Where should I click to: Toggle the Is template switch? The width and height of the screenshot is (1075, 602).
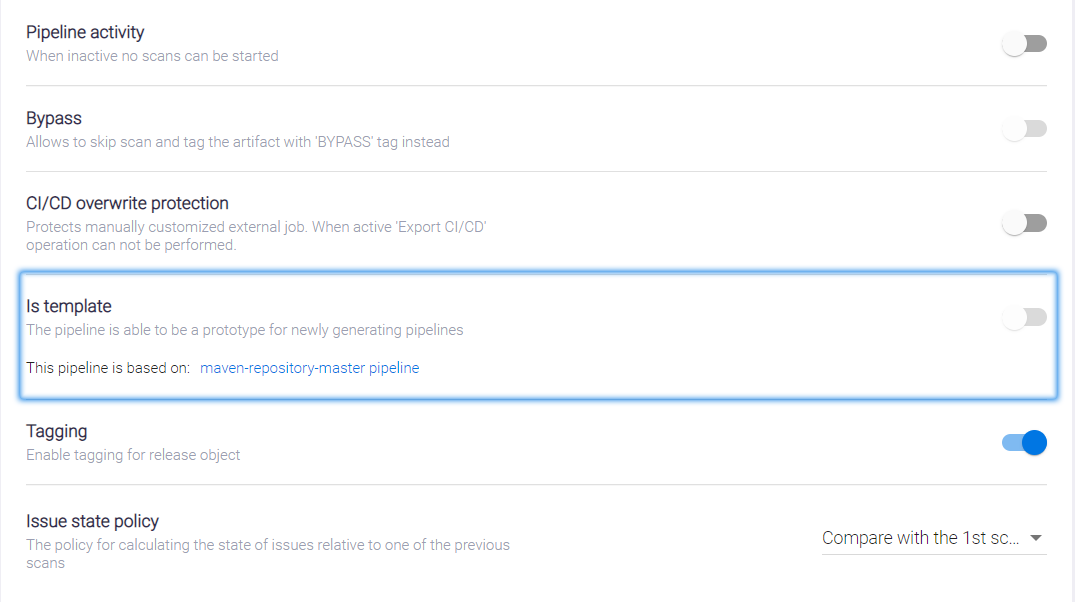pyautogui.click(x=1024, y=318)
